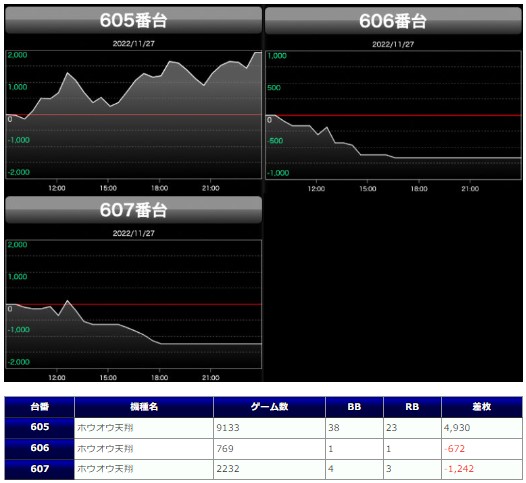Click the 607 machine graph thumbnail

point(134,304)
